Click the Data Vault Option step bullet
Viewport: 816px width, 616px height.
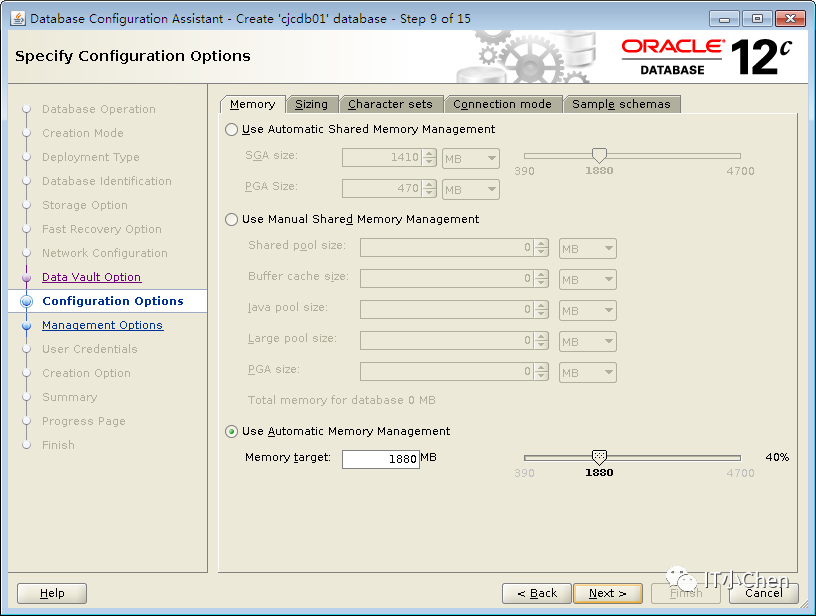[27, 277]
